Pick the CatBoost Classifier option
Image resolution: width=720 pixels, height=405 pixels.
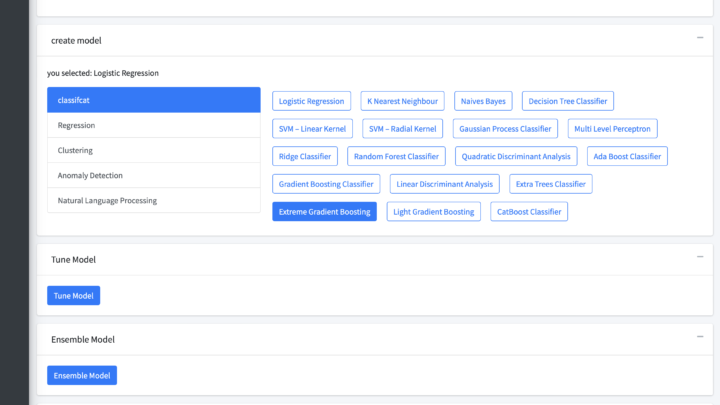point(529,211)
